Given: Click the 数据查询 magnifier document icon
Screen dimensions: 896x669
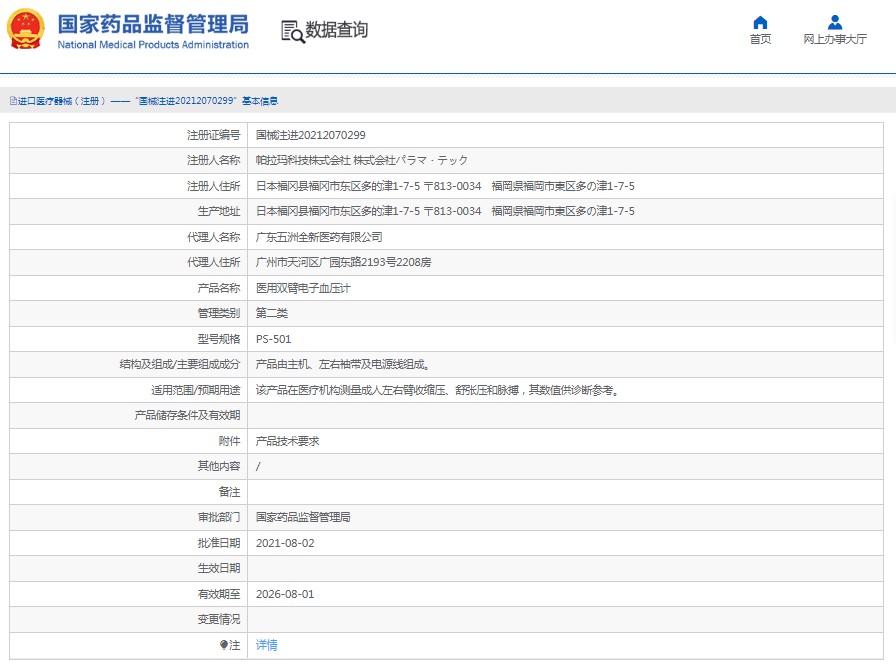Looking at the screenshot, I should point(292,31).
